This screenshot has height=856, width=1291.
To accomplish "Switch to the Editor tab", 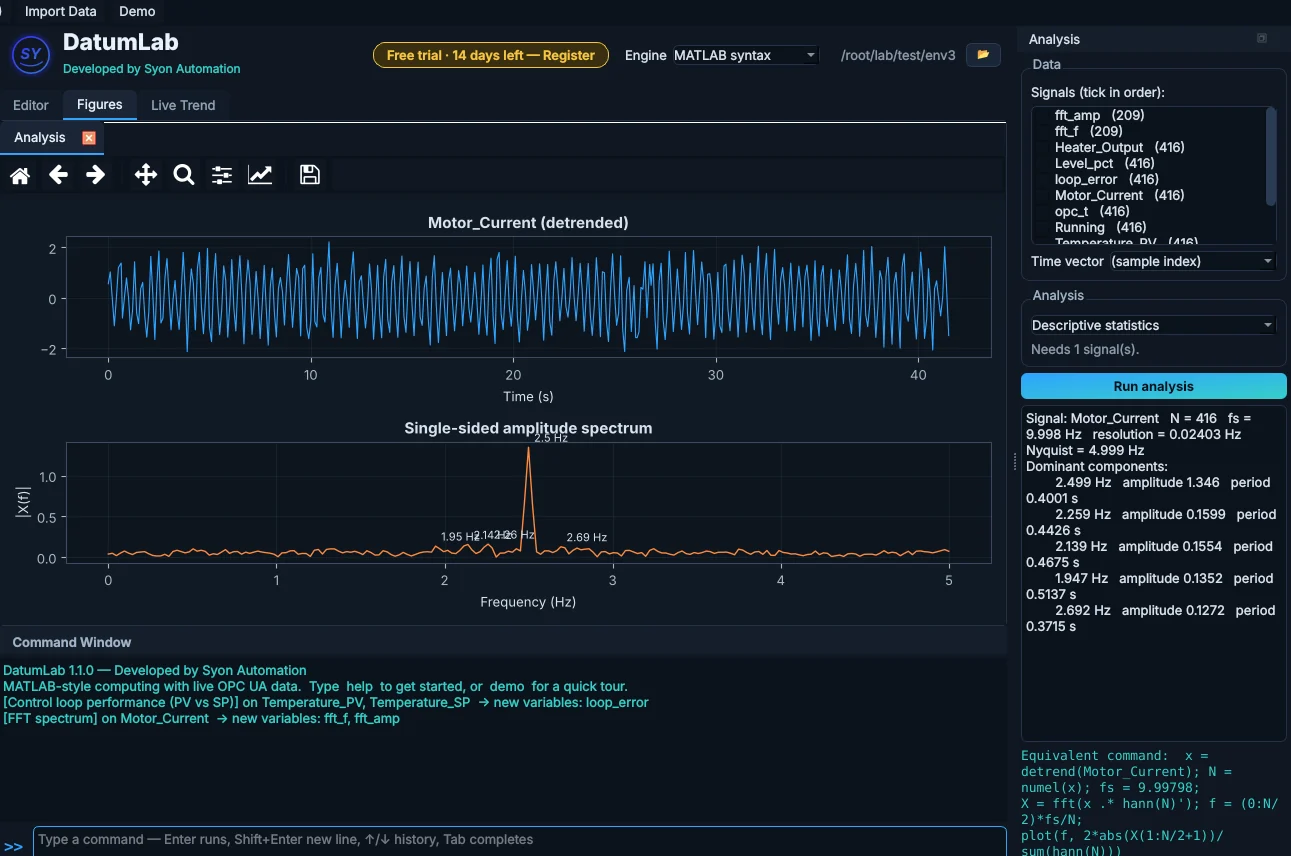I will (31, 105).
